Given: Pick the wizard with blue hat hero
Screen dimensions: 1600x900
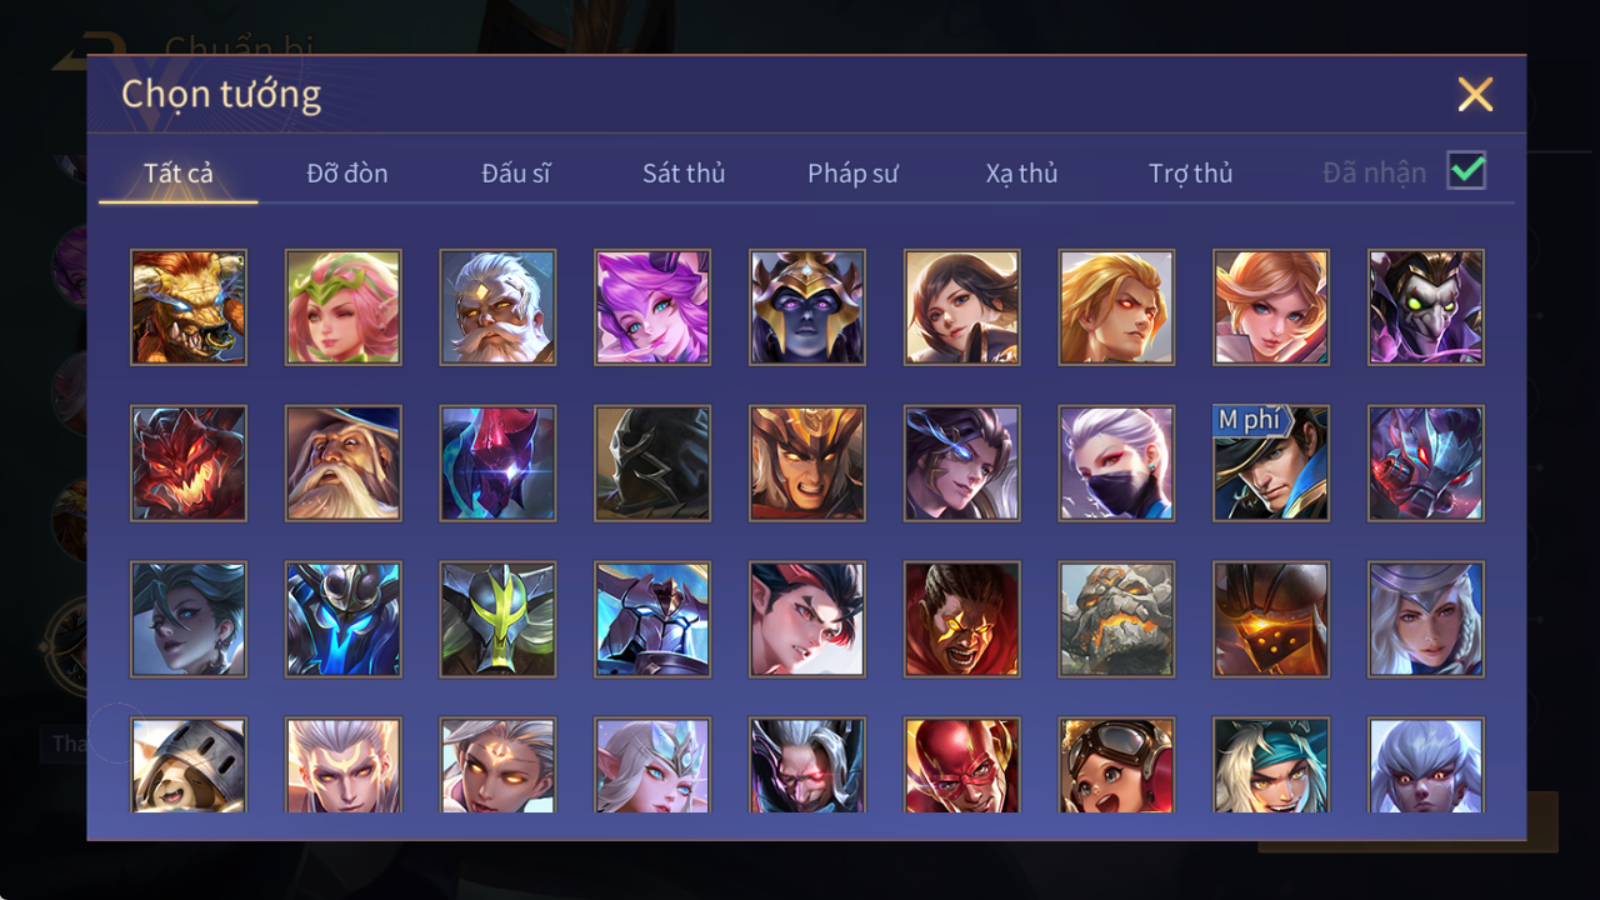Looking at the screenshot, I should 343,463.
